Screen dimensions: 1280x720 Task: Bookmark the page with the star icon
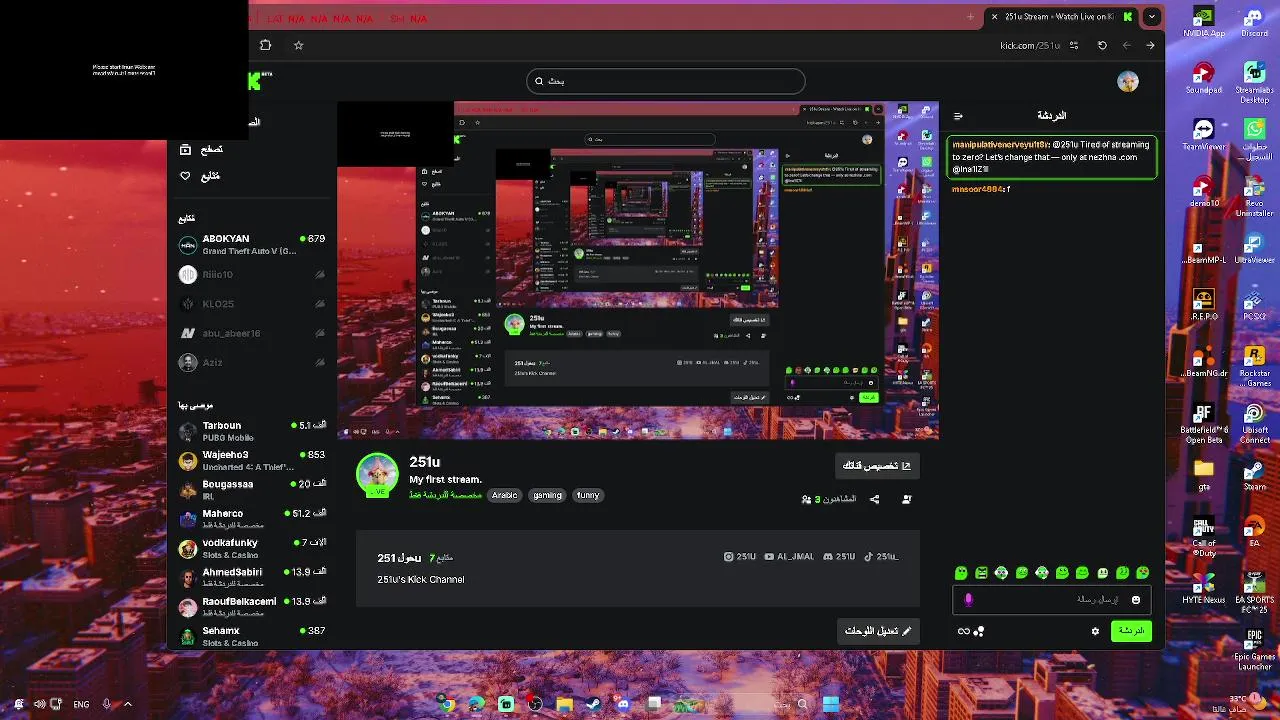coord(298,45)
